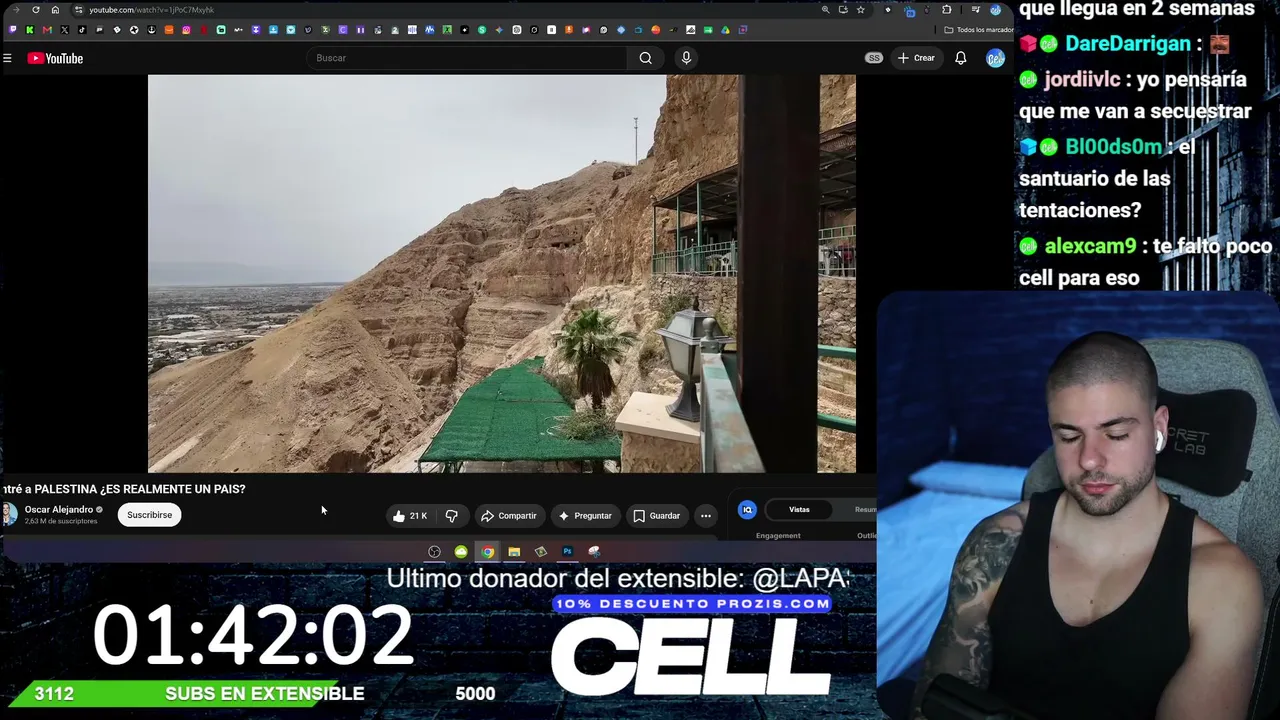The width and height of the screenshot is (1280, 720).
Task: Click the Chrome profile avatar in toolbar
Action: 995,10
